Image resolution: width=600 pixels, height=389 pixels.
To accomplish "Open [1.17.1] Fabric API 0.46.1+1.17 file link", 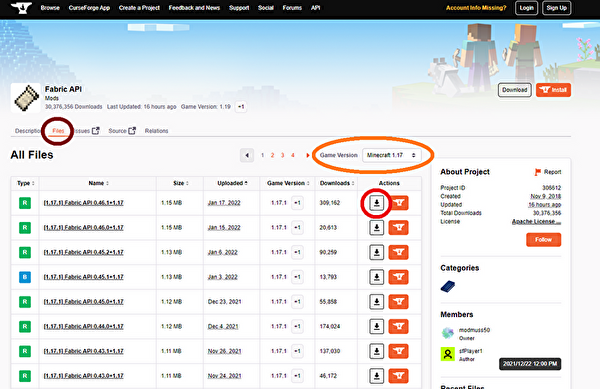I will pyautogui.click(x=83, y=203).
